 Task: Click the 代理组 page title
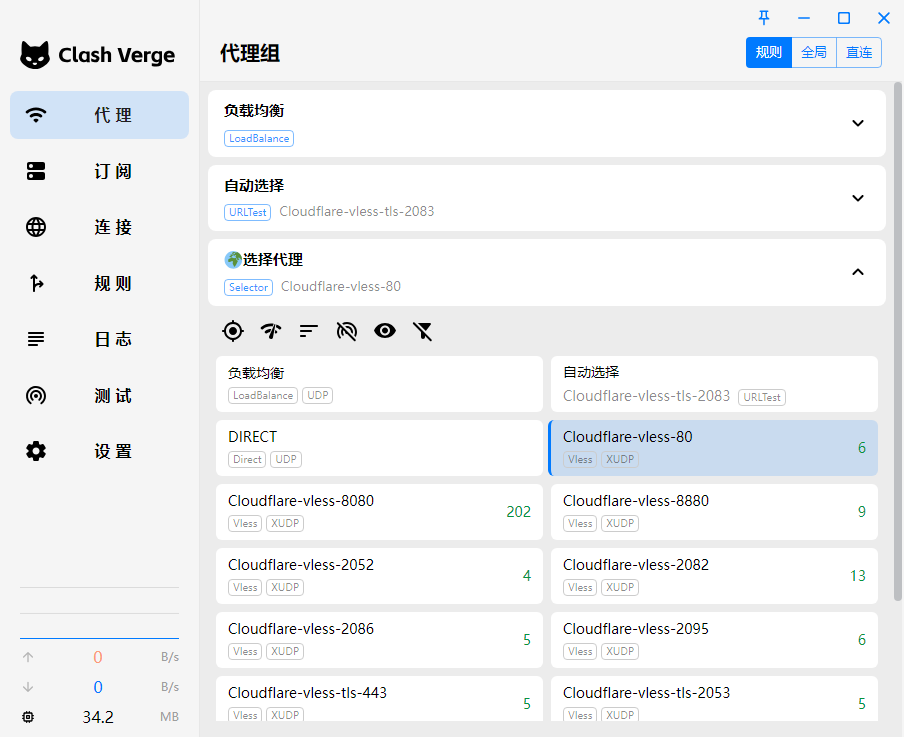(x=250, y=53)
